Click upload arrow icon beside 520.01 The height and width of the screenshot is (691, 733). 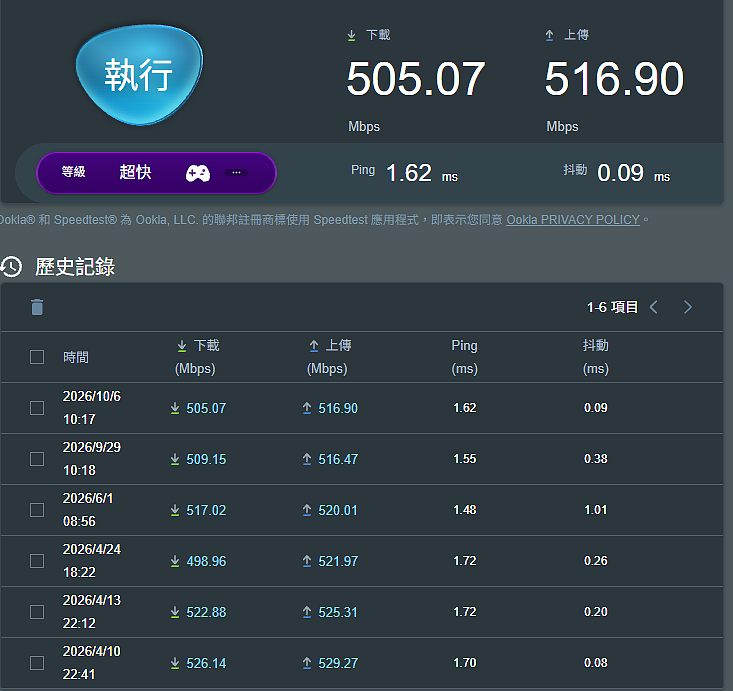[x=307, y=510]
